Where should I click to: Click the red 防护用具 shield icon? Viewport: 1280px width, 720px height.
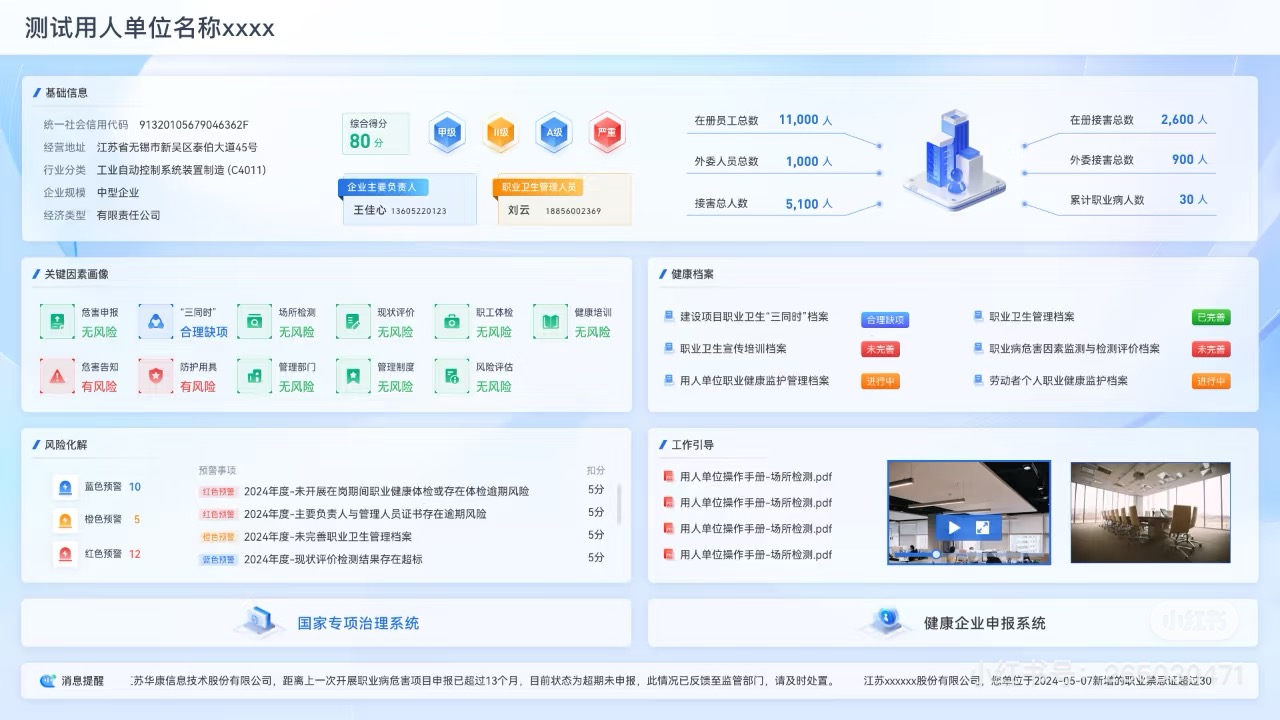(156, 375)
